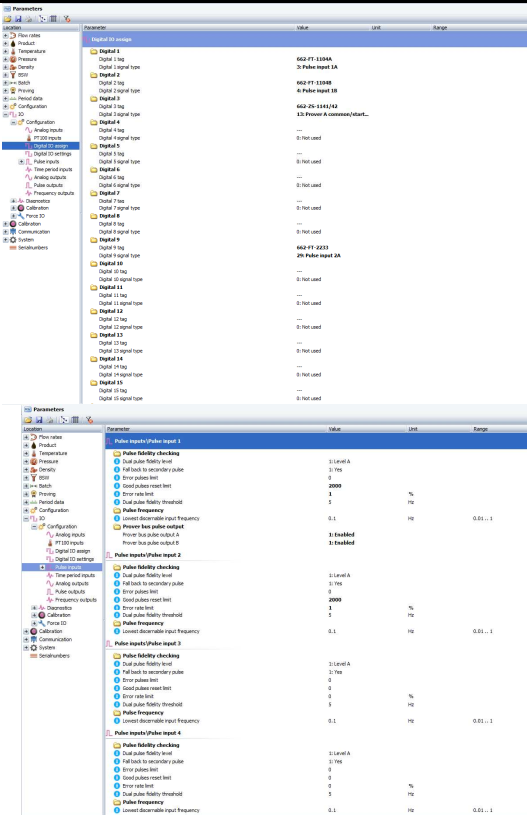Click columns grid icon in Pulse inputs window toolbar

75,420
